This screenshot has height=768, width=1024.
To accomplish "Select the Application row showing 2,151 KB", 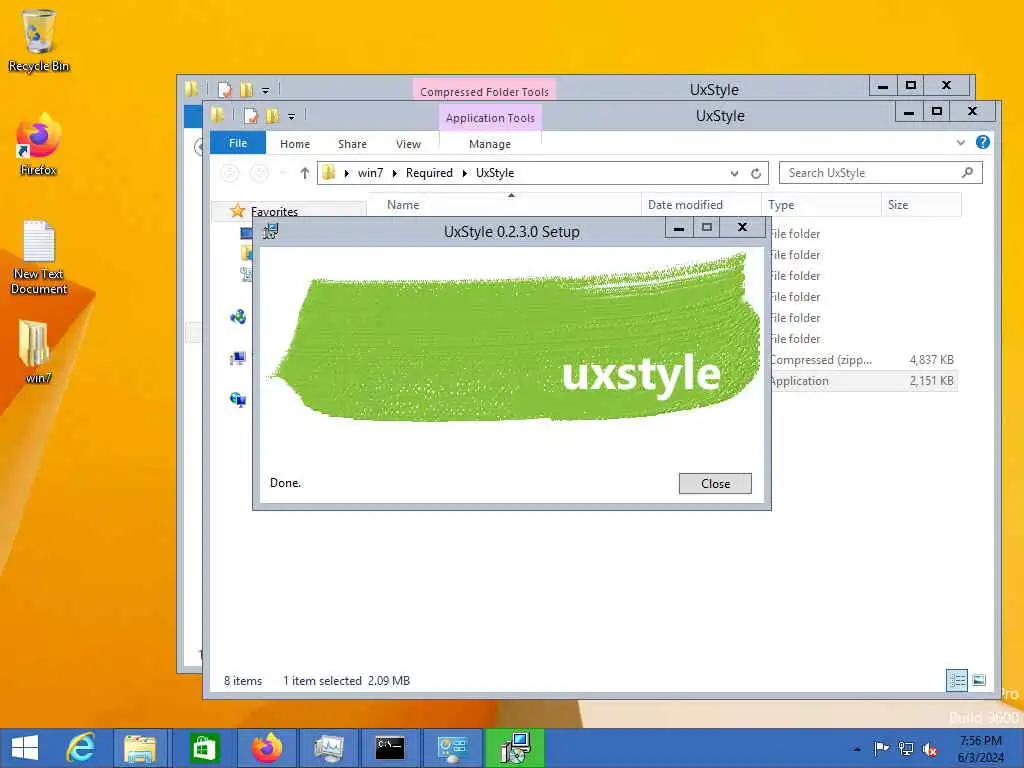I will pyautogui.click(x=863, y=381).
